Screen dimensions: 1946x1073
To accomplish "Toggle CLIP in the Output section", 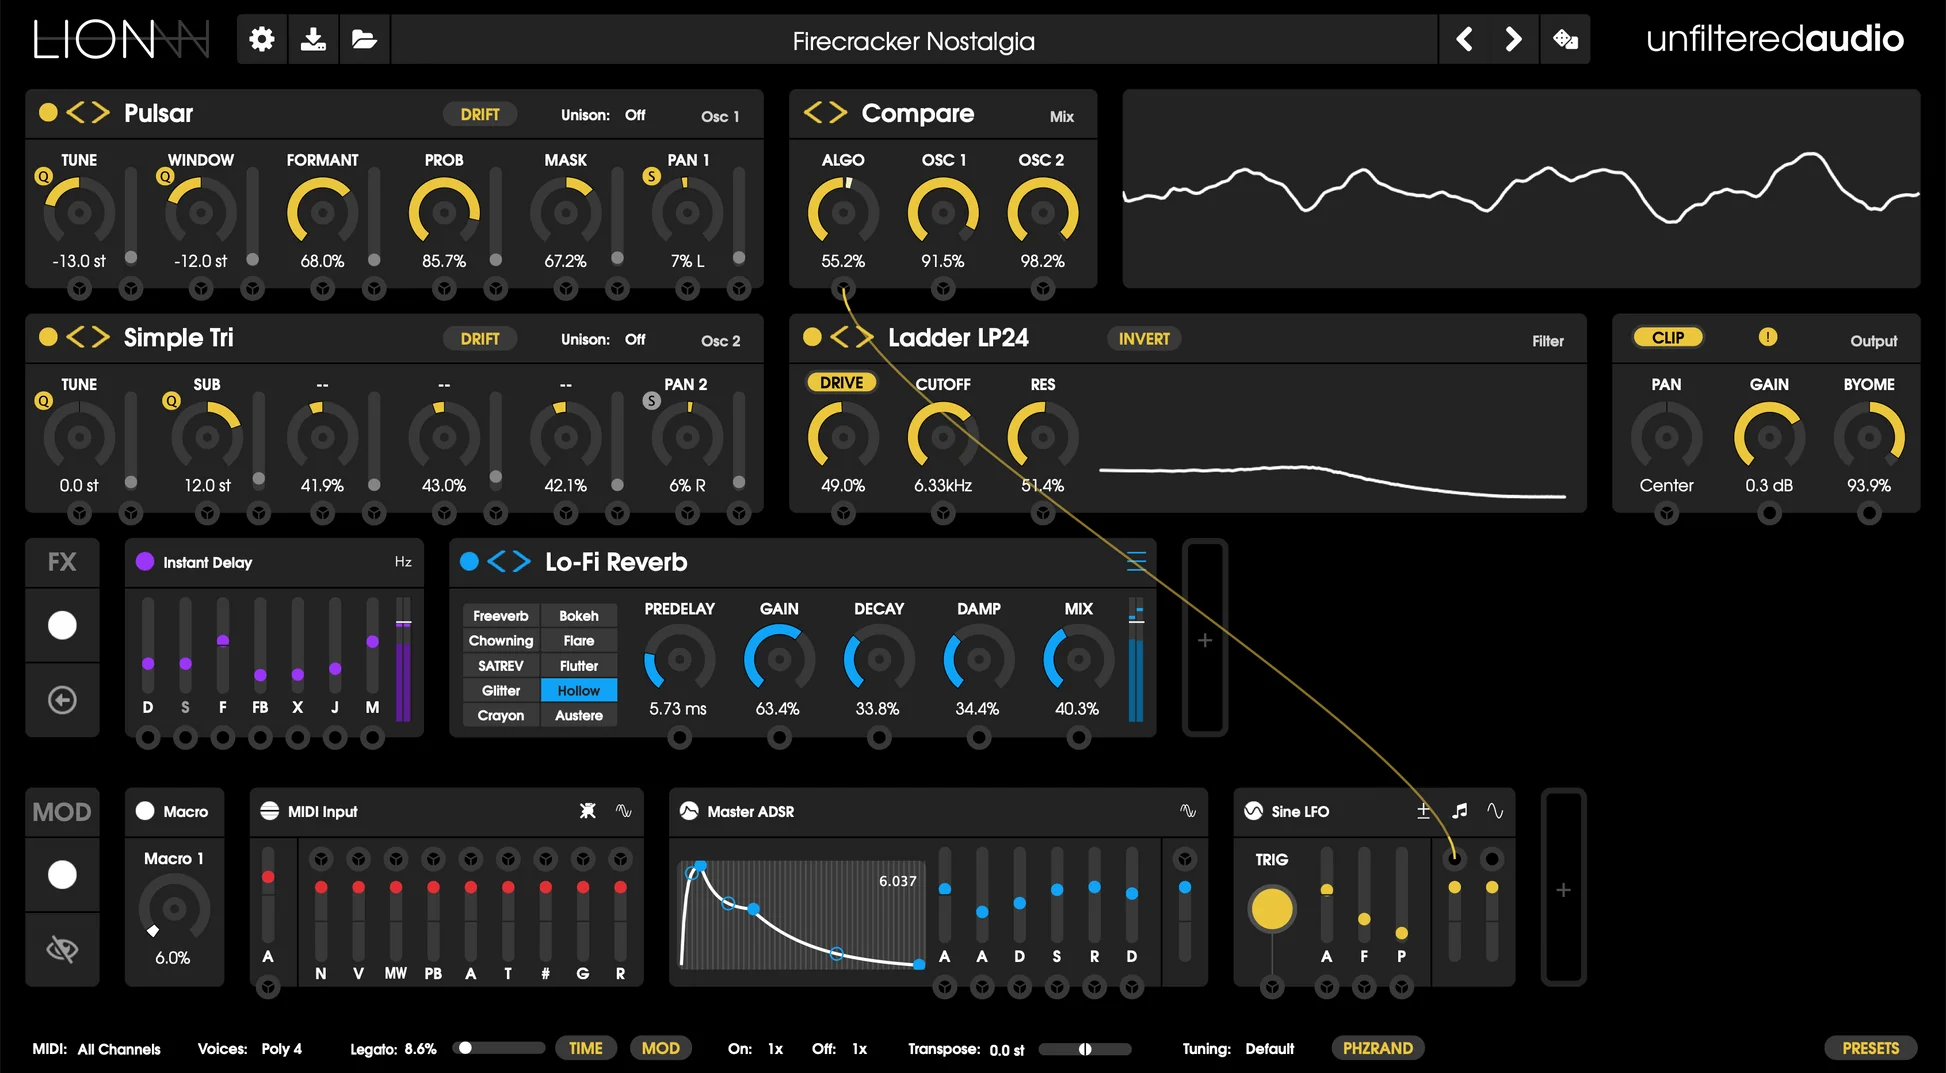I will coord(1667,337).
